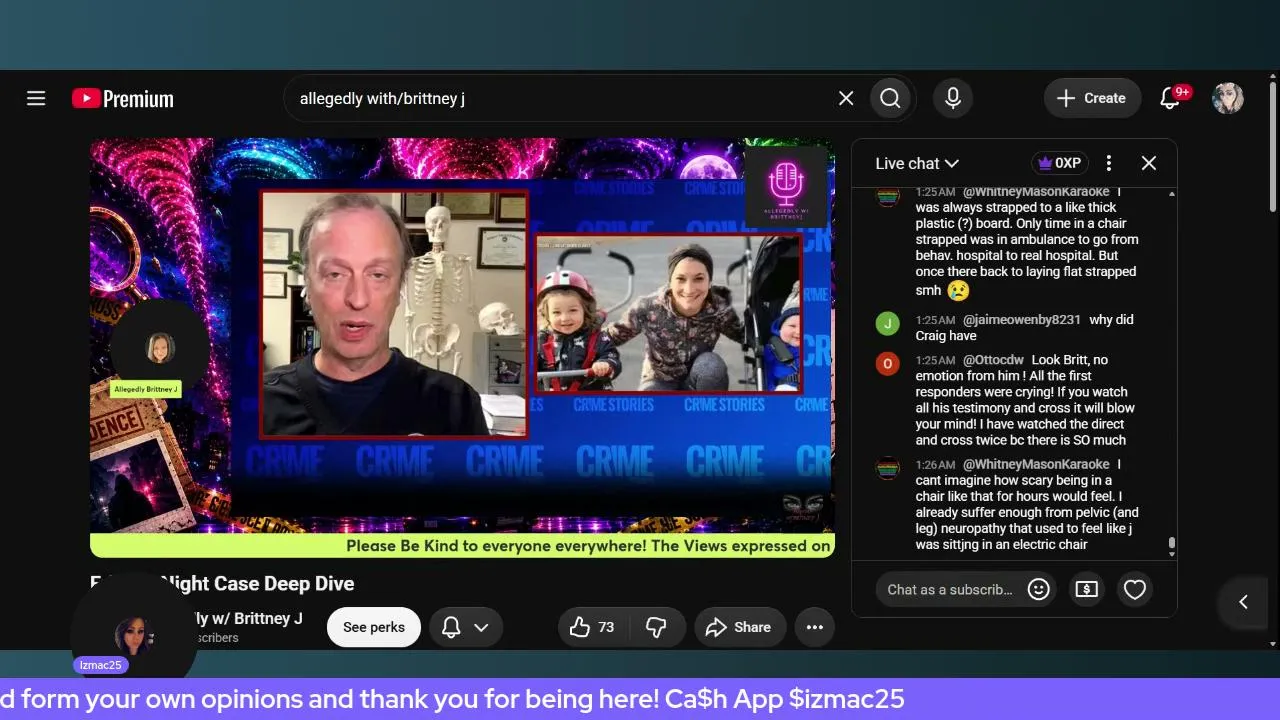Expand the Live chat mode dropdown
The width and height of the screenshot is (1280, 720).
[917, 163]
